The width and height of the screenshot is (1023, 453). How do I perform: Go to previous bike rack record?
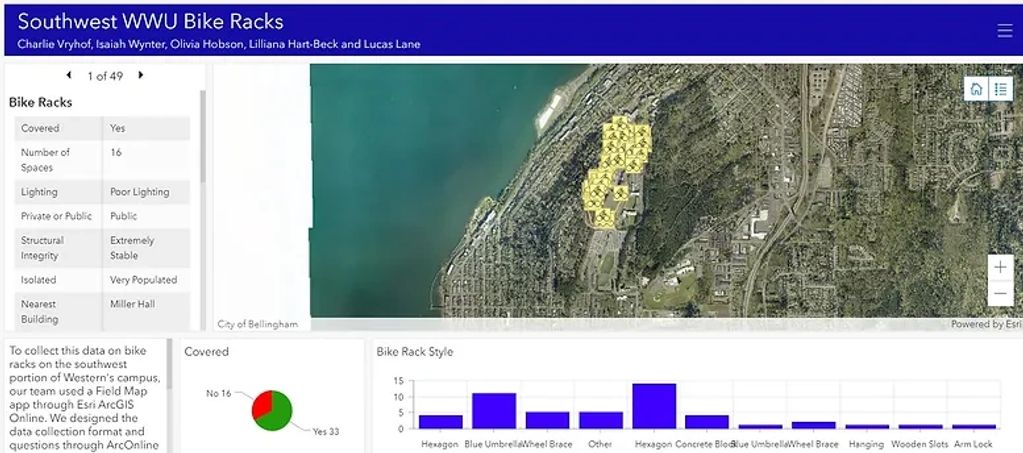point(69,75)
